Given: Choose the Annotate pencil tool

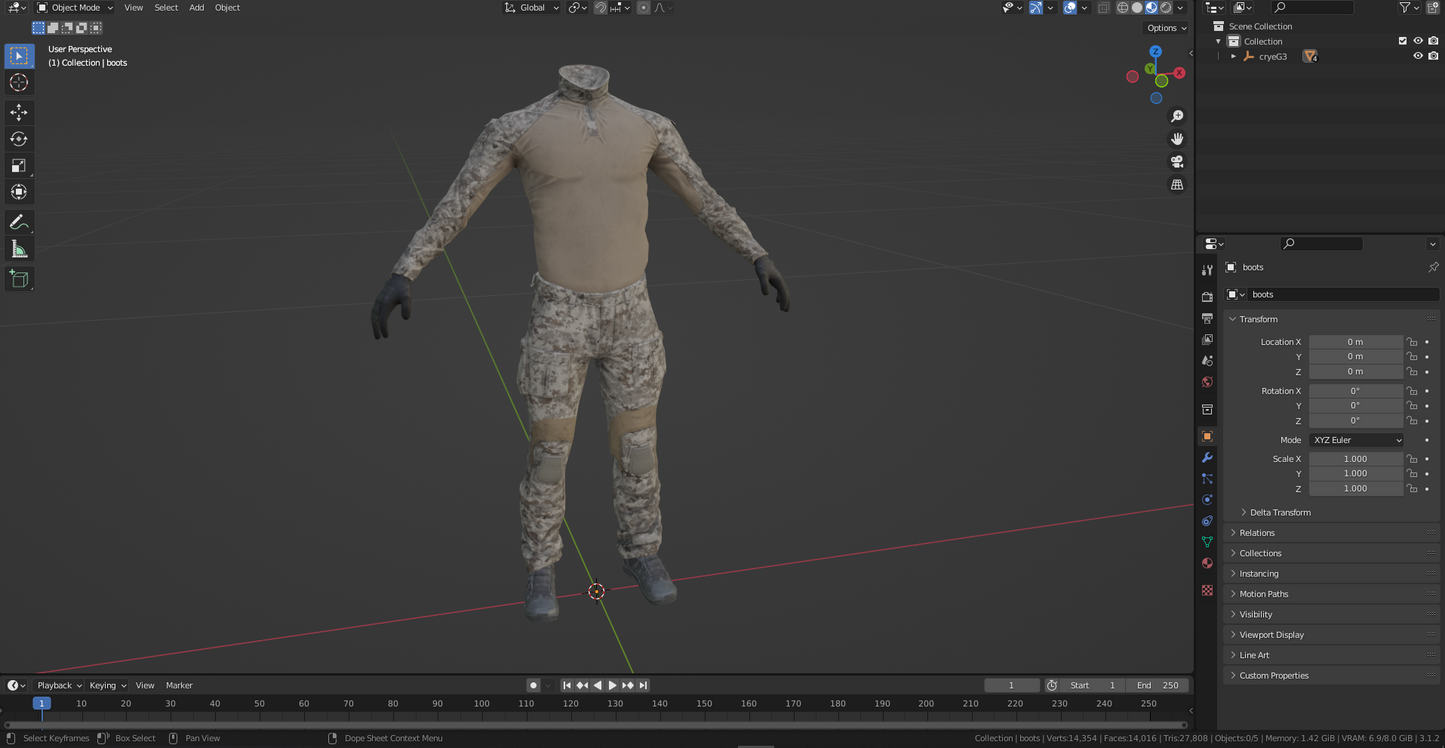Looking at the screenshot, I should coord(19,222).
